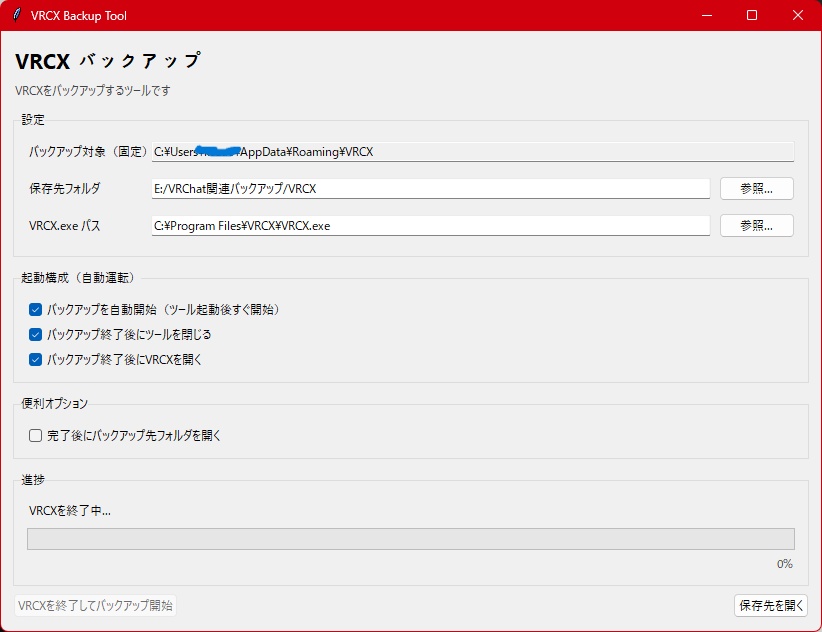This screenshot has width=822, height=632.
Task: Click the backup progress bar
Action: tap(410, 540)
